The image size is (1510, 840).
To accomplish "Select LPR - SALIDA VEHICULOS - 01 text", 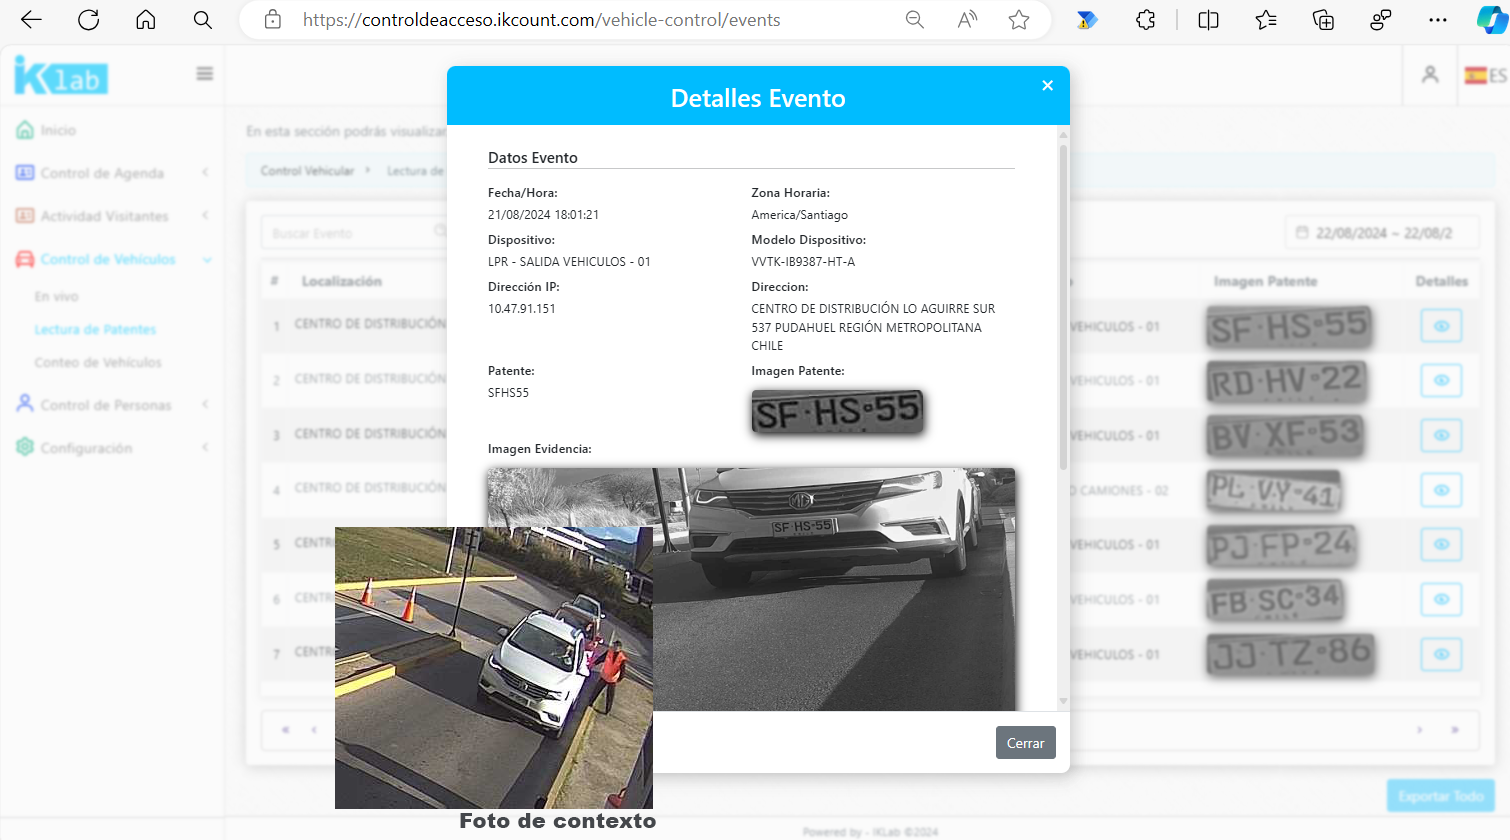I will [569, 262].
